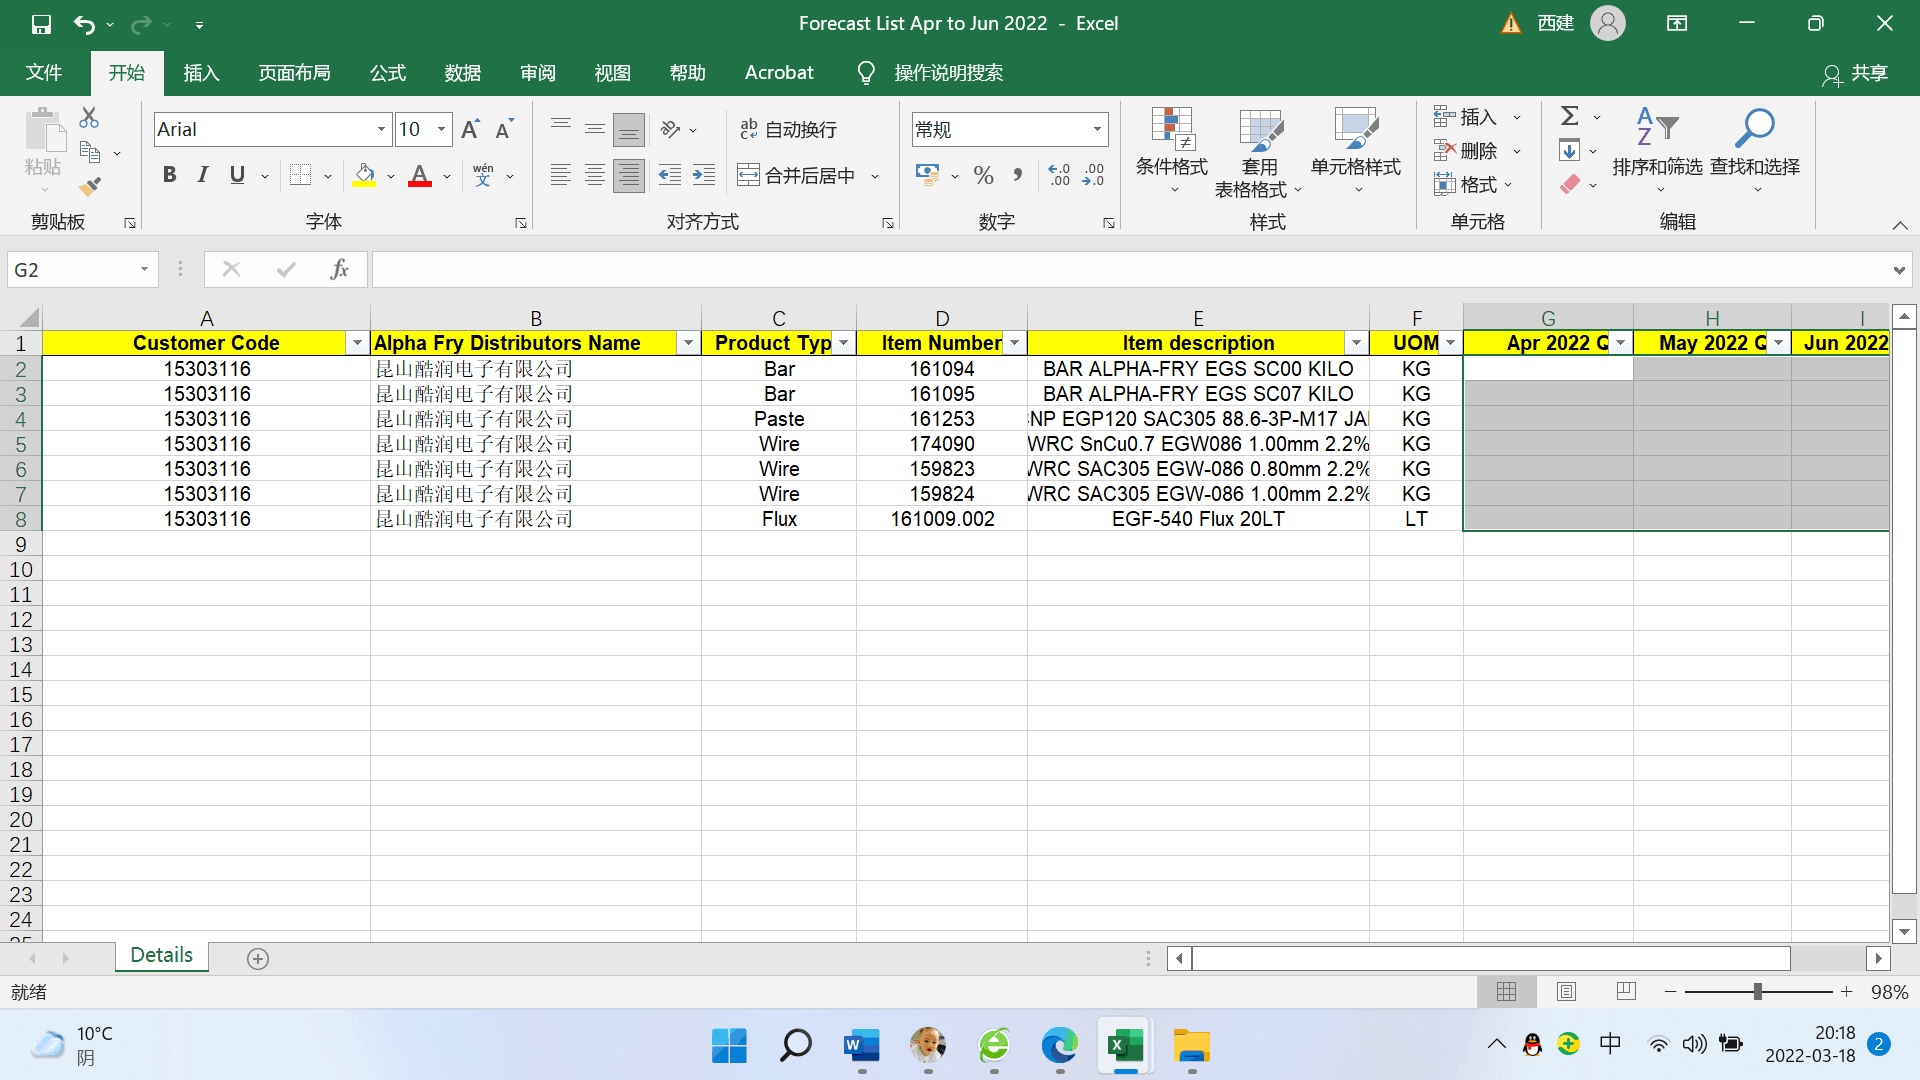1920x1080 pixels.
Task: Toggle Underline formatting
Action: 237,175
